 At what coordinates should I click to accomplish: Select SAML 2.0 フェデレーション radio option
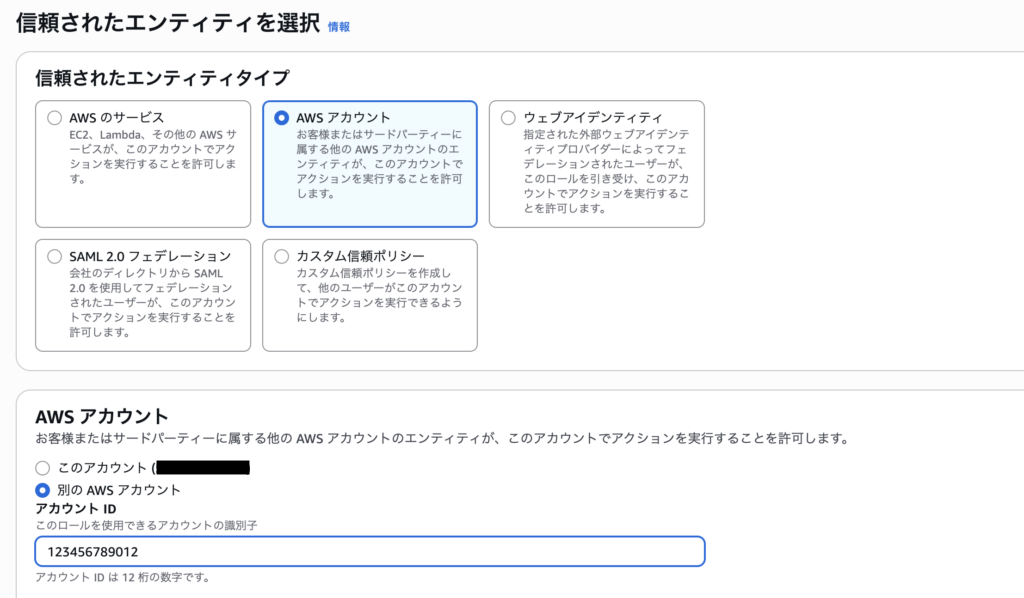click(55, 257)
